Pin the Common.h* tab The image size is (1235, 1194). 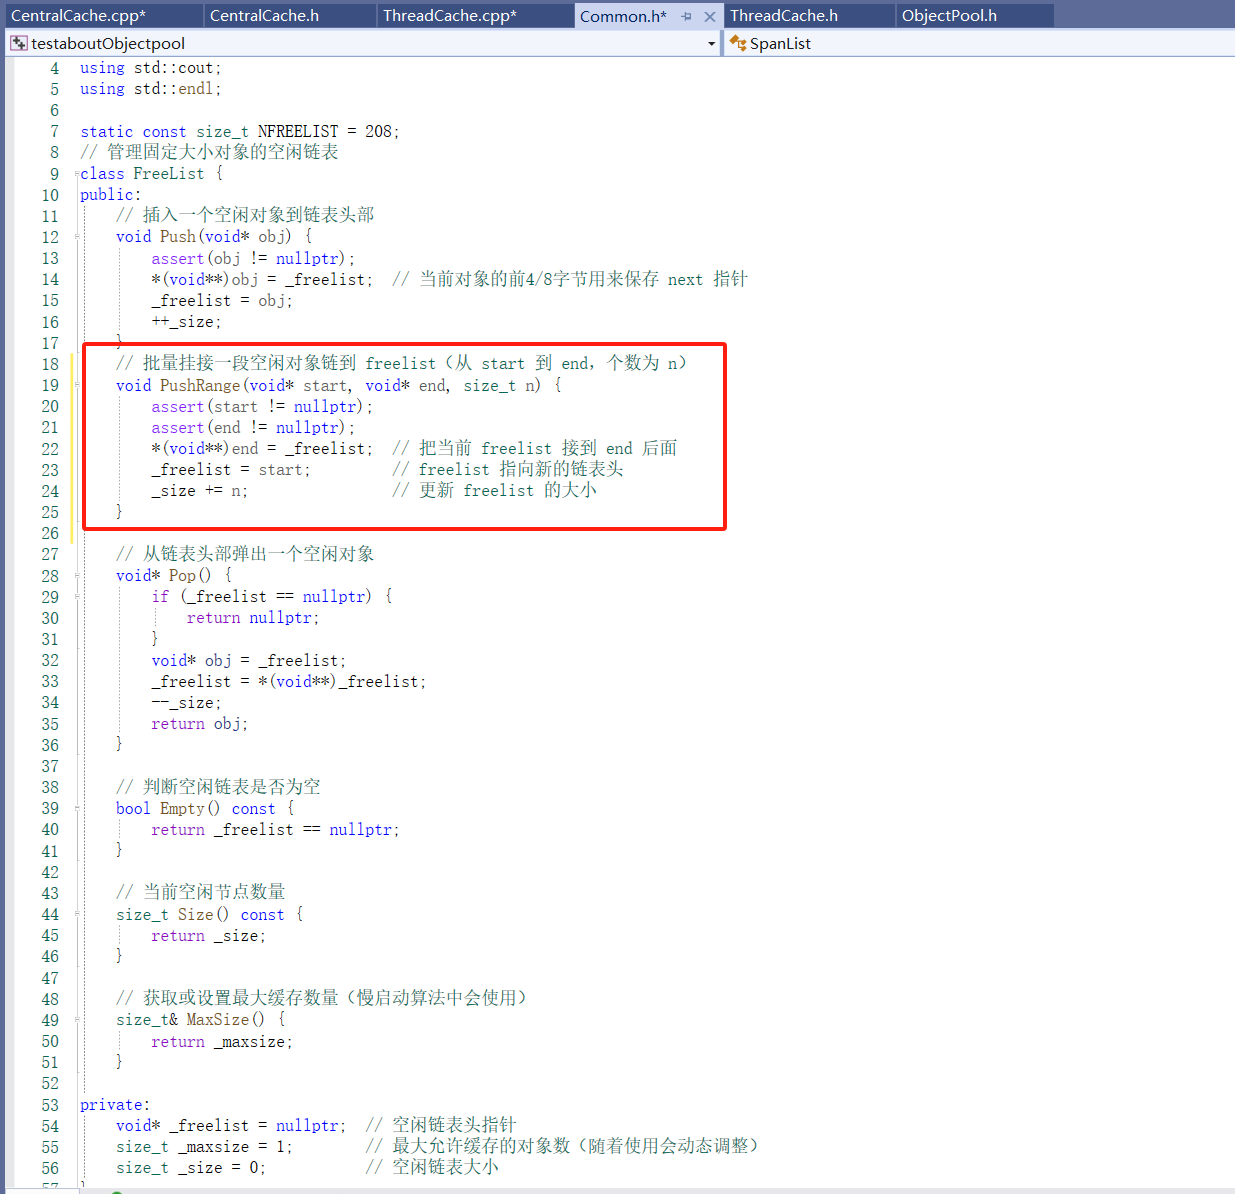(x=686, y=16)
